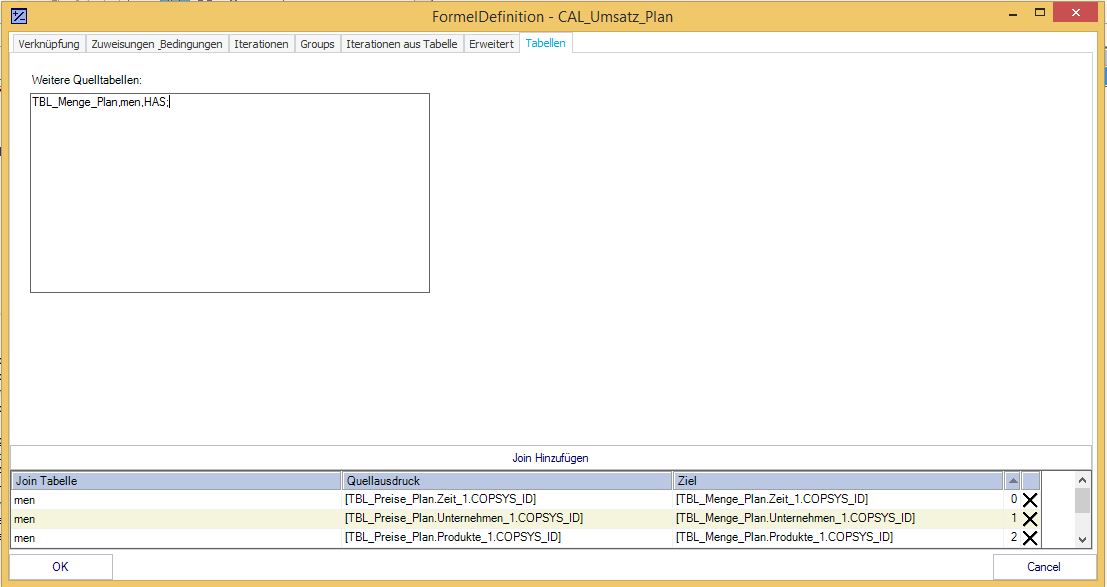This screenshot has width=1107, height=587.
Task: Click the FormelDefinition app icon in title bar
Action: pyautogui.click(x=19, y=16)
